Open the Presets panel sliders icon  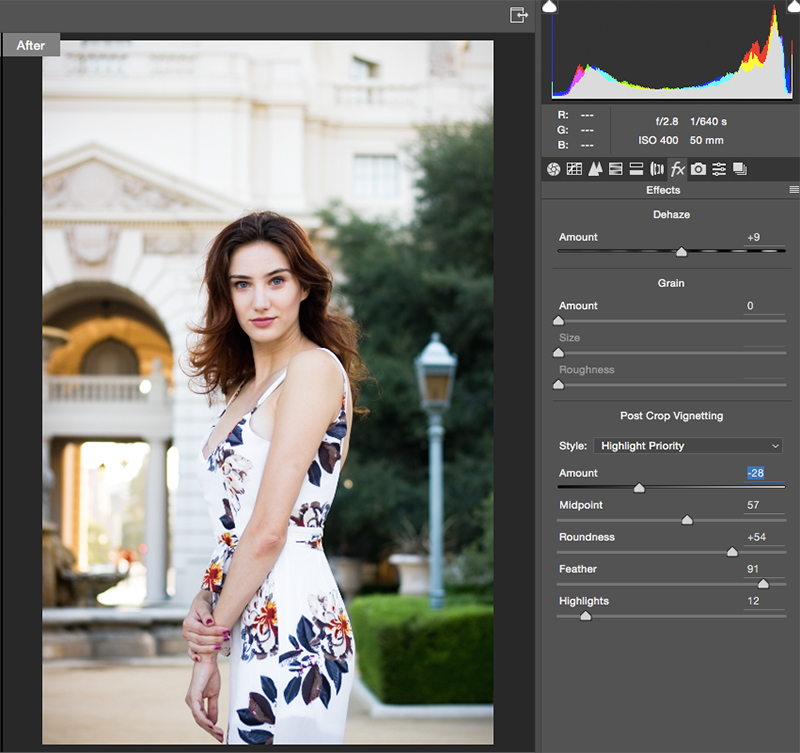719,169
